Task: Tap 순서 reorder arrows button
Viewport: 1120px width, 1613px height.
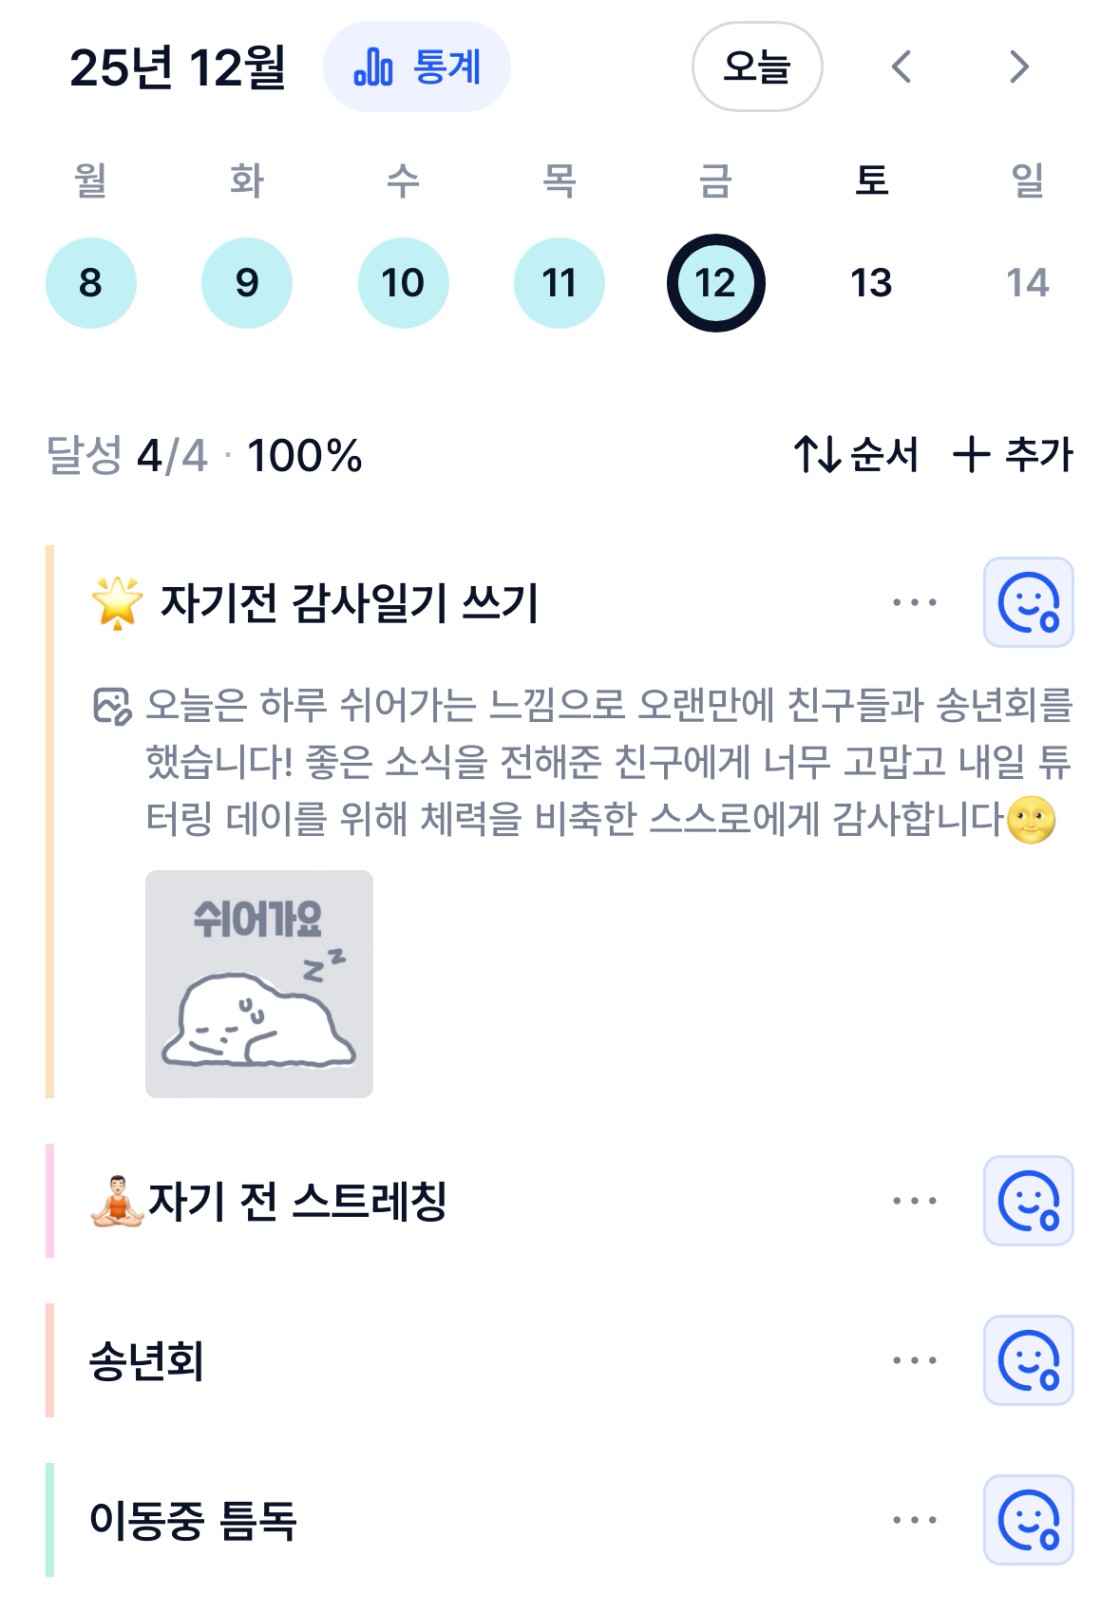Action: pos(856,455)
